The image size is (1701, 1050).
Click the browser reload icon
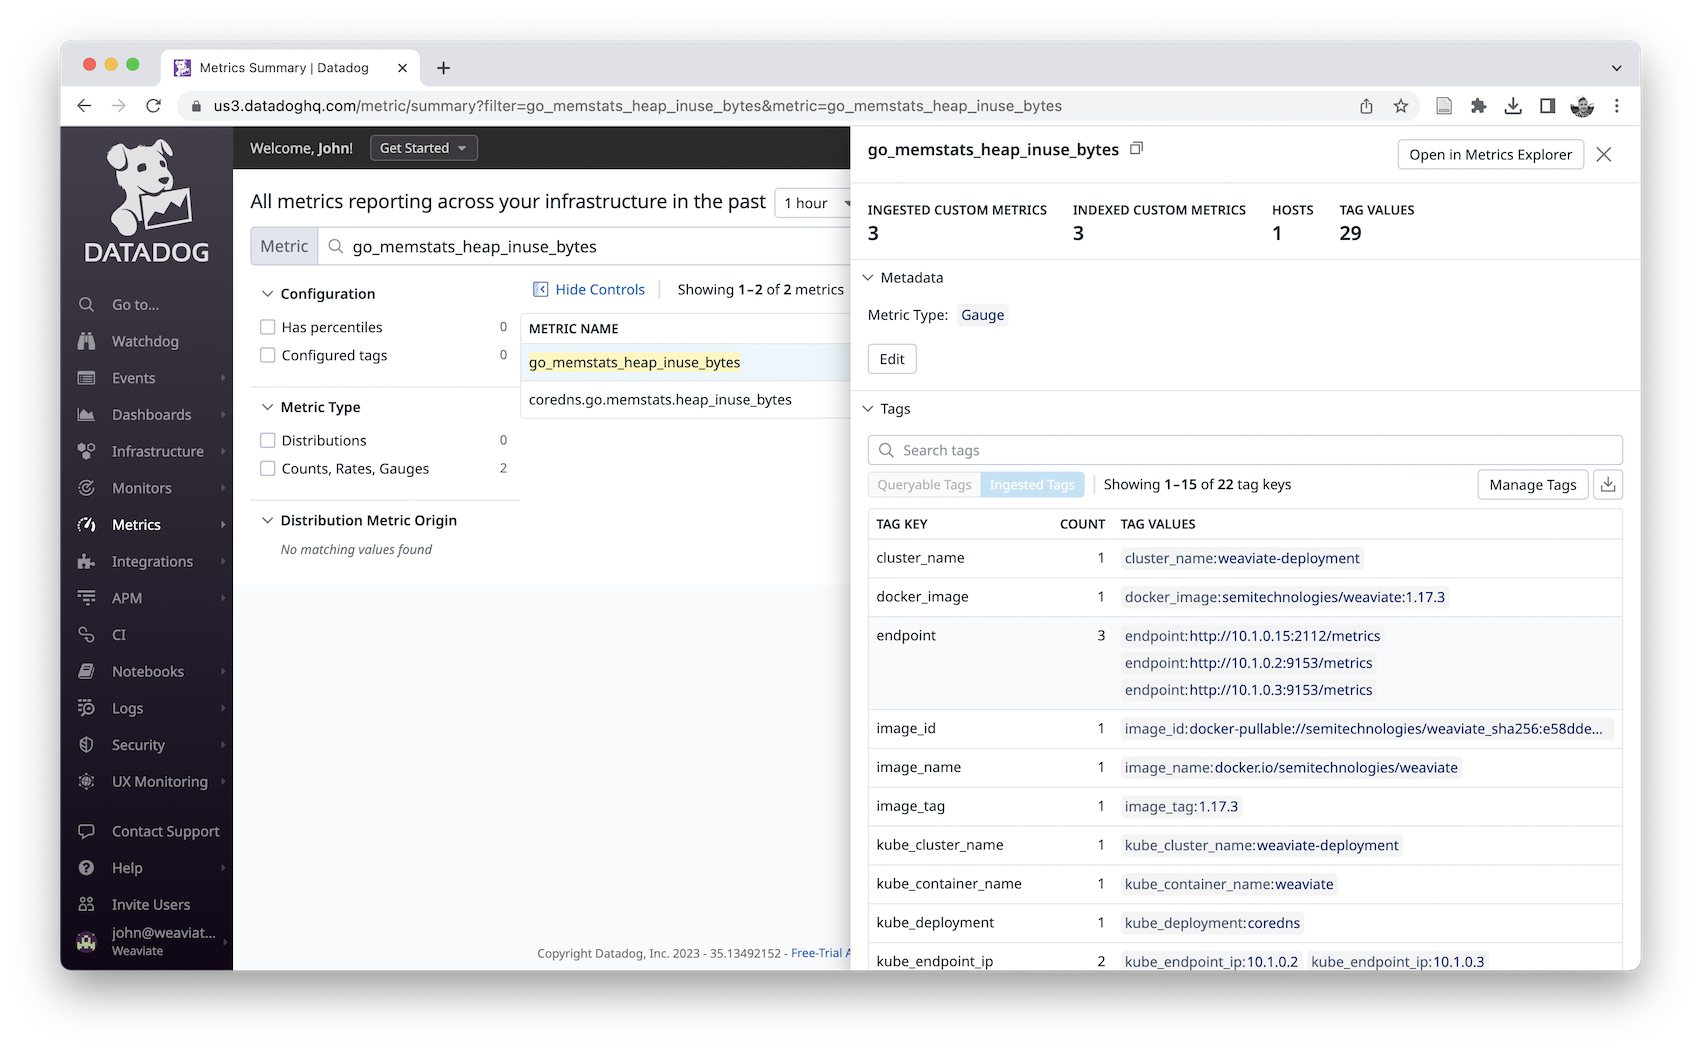pyautogui.click(x=153, y=106)
